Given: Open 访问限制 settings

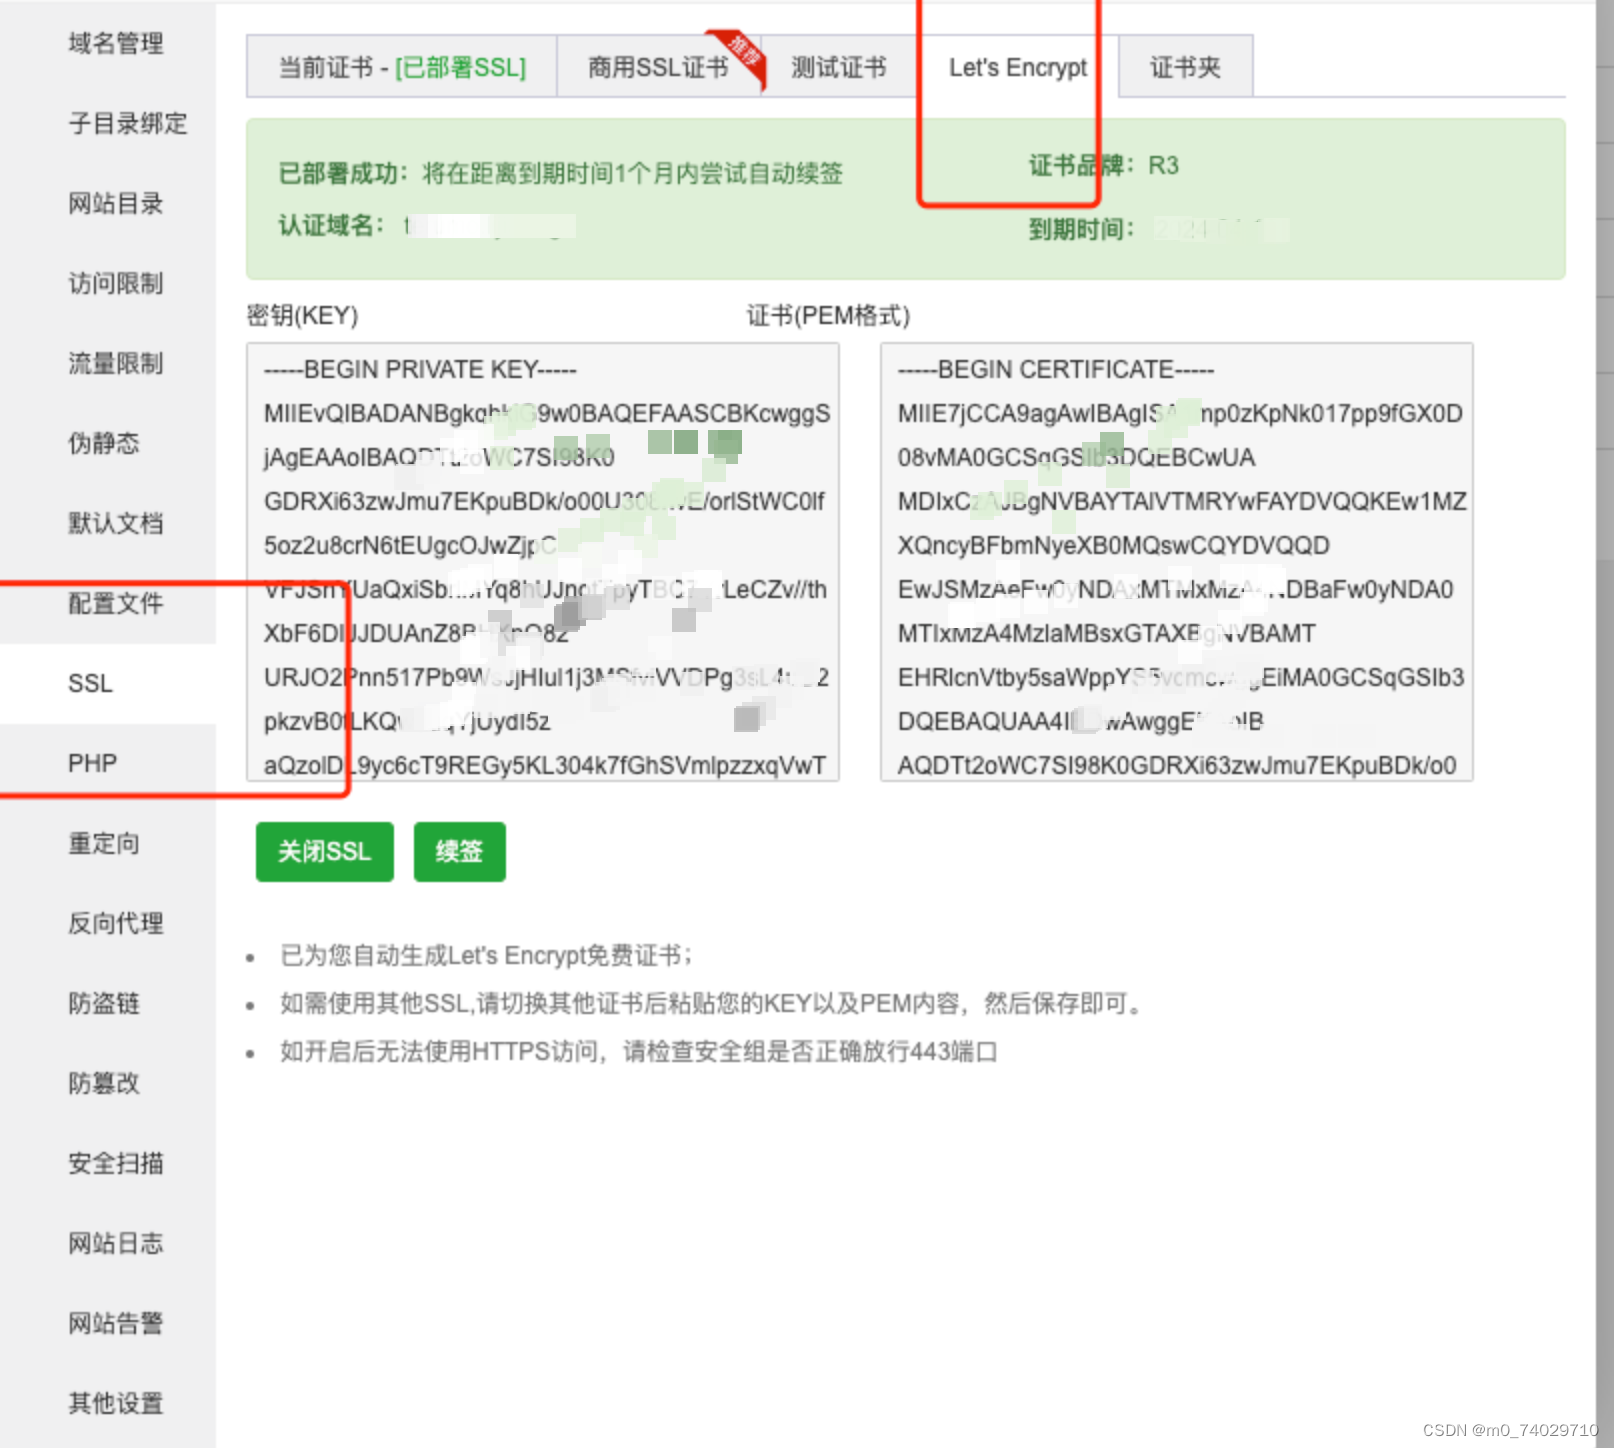Looking at the screenshot, I should [115, 284].
